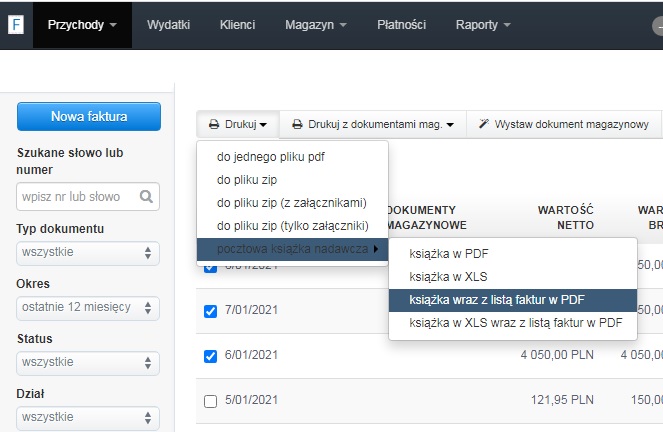Select książka w XLS option
The width and height of the screenshot is (663, 432).
click(x=448, y=276)
